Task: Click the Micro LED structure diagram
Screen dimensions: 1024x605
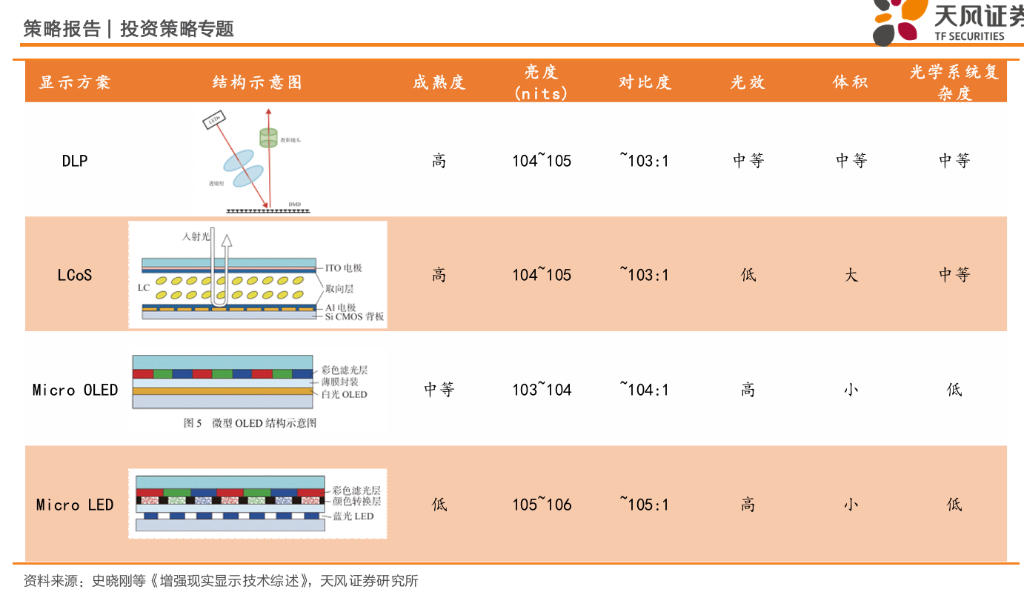Action: click(x=257, y=504)
